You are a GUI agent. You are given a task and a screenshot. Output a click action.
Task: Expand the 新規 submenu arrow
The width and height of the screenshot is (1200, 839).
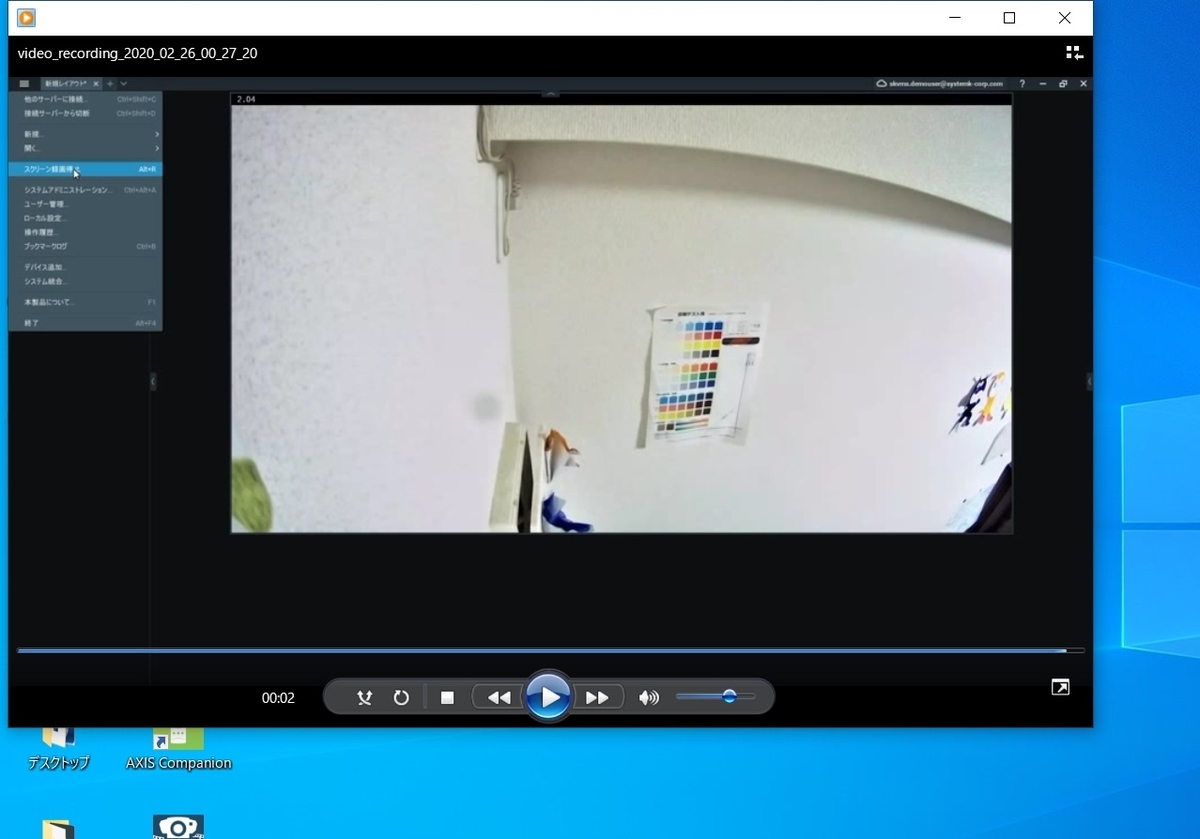tap(156, 133)
